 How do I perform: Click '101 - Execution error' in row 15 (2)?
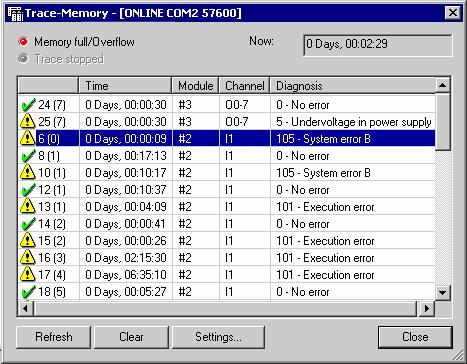pos(325,241)
